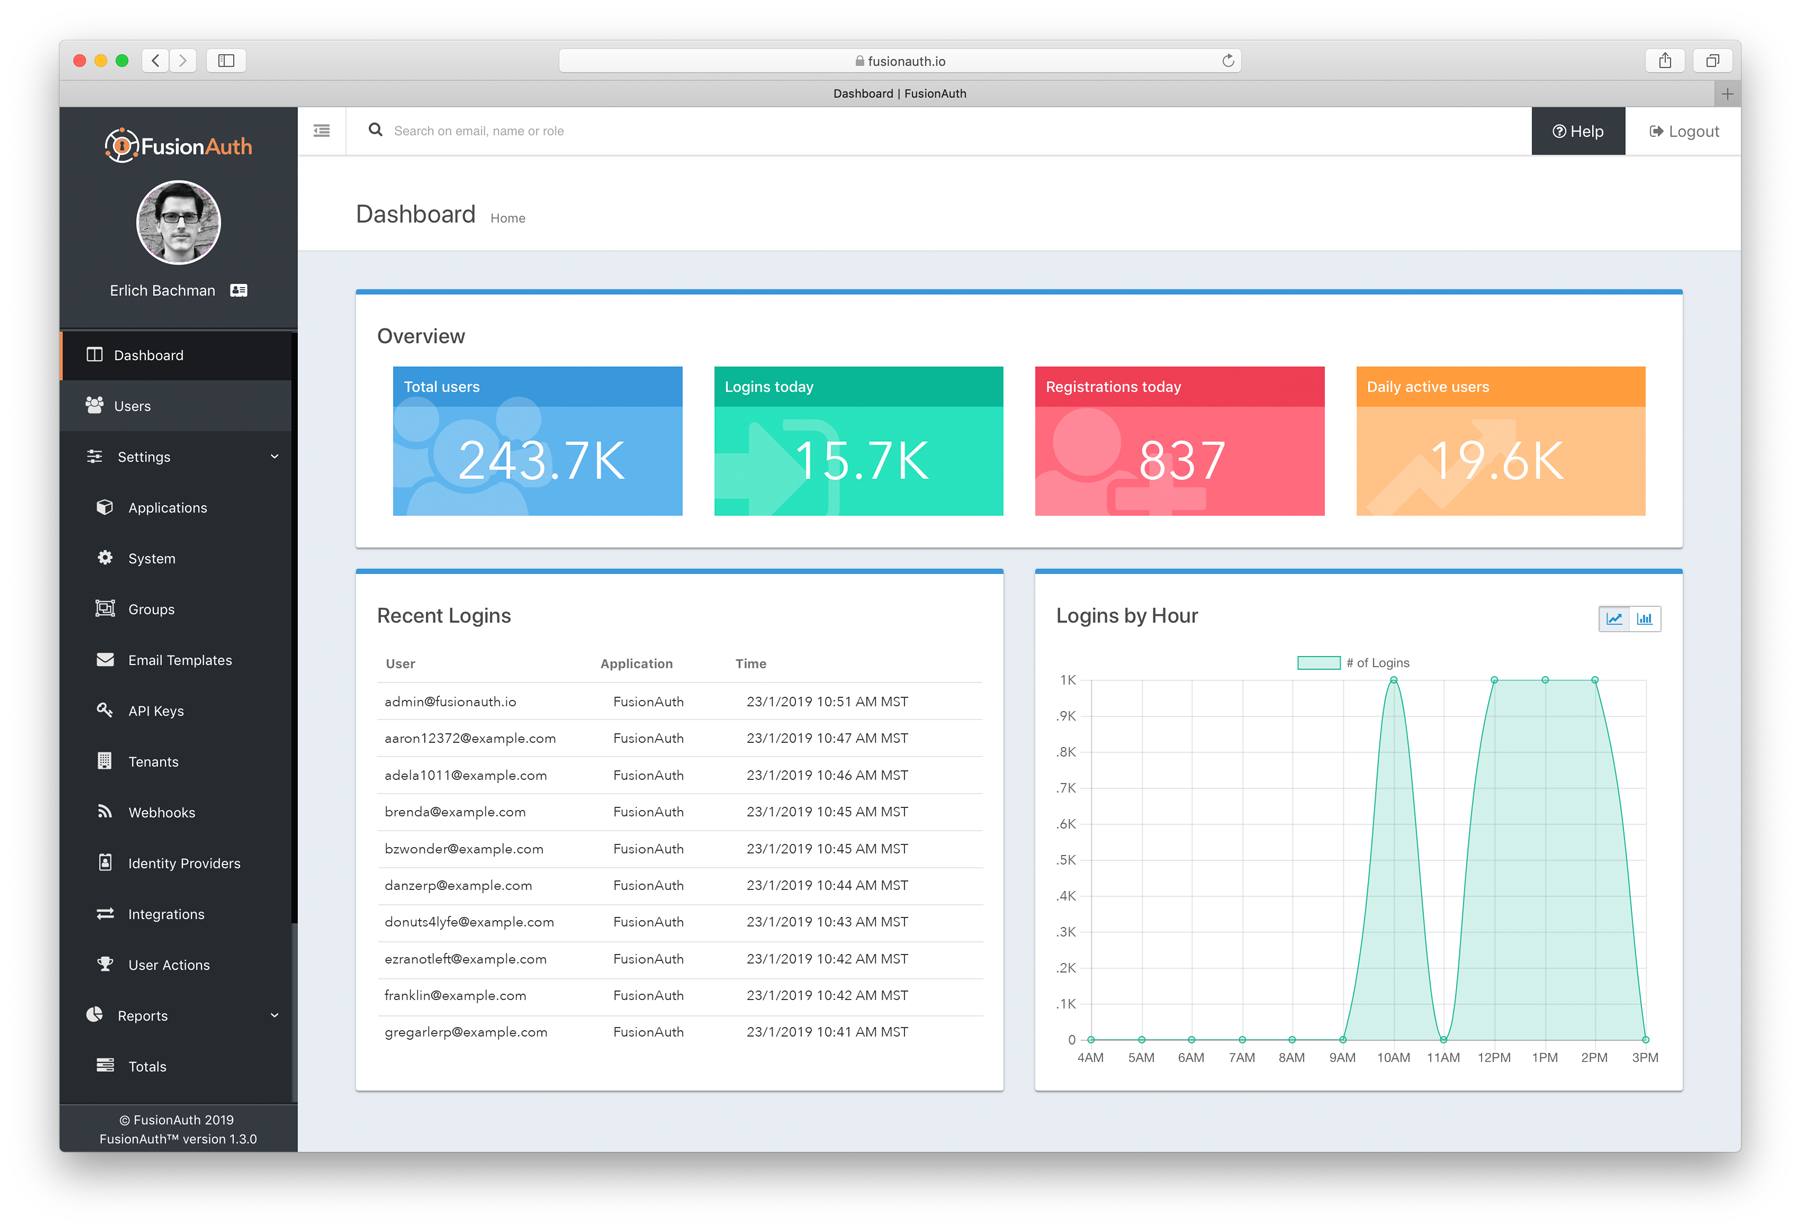The image size is (1800, 1230).
Task: Reload the page in Safari
Action: click(x=1228, y=61)
